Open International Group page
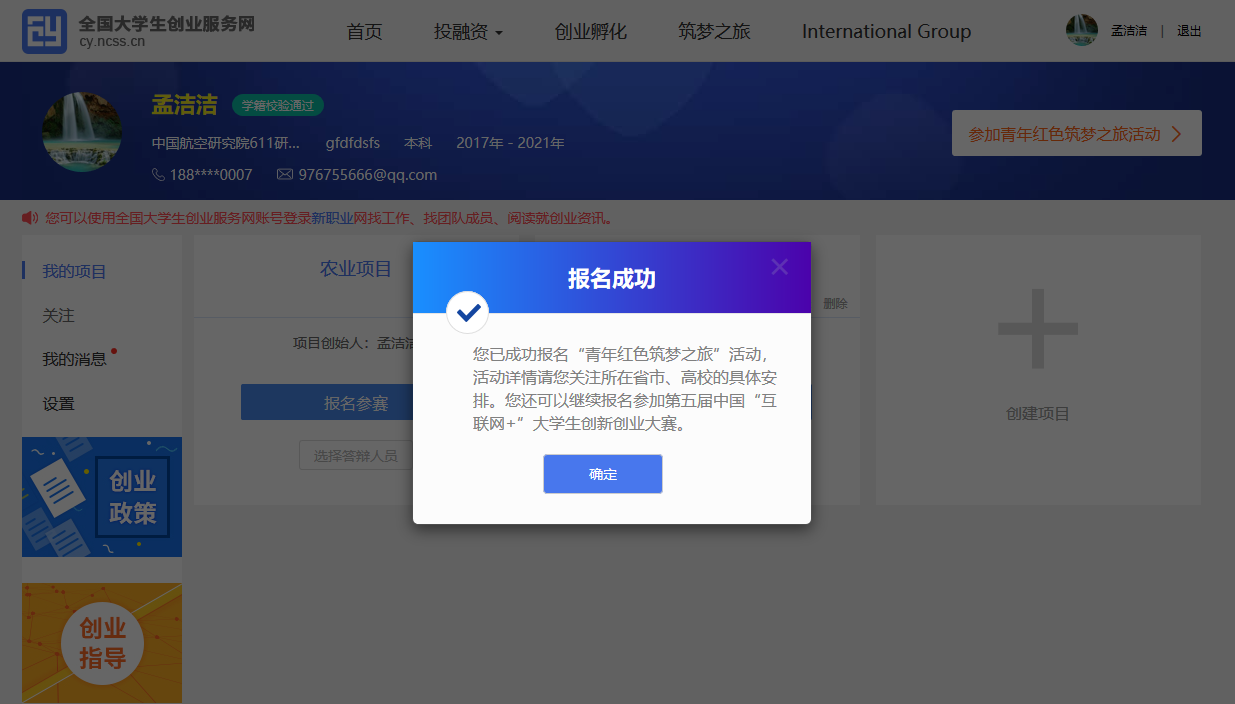This screenshot has width=1235, height=704. point(886,32)
